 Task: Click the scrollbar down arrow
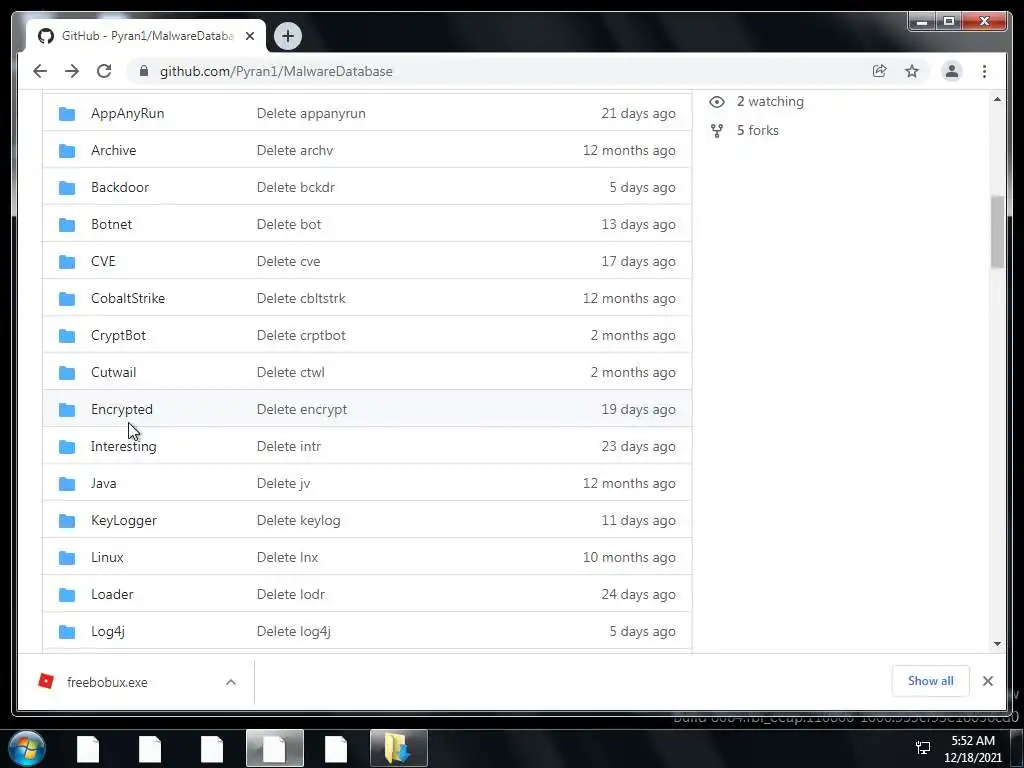(x=997, y=644)
